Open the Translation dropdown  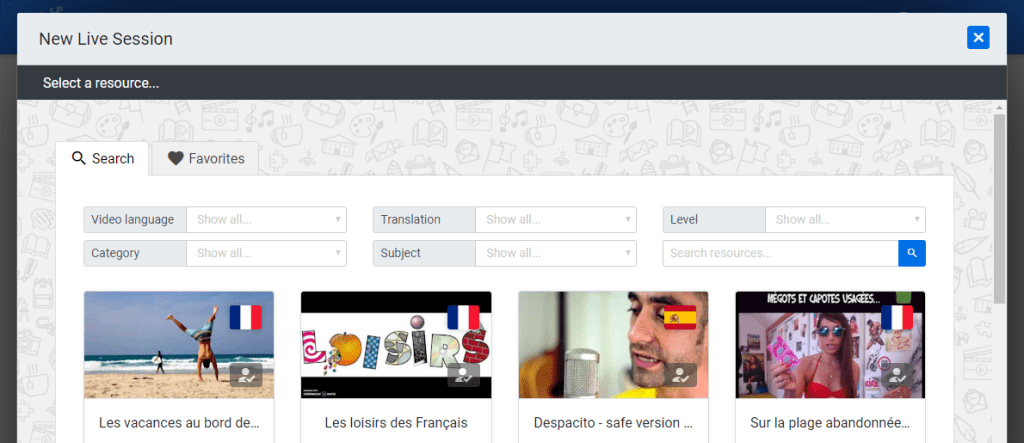[556, 220]
